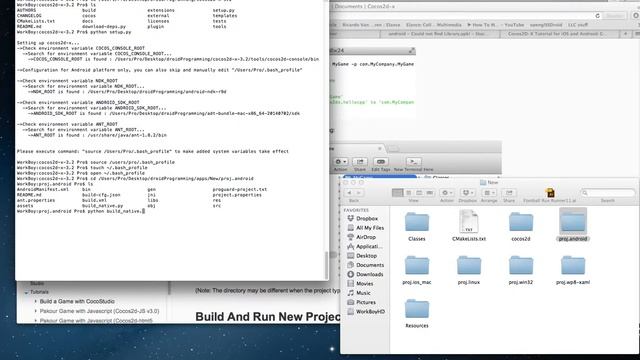Switch to android Could not find Library tab
The height and width of the screenshot is (360, 640).
[x=440, y=34]
